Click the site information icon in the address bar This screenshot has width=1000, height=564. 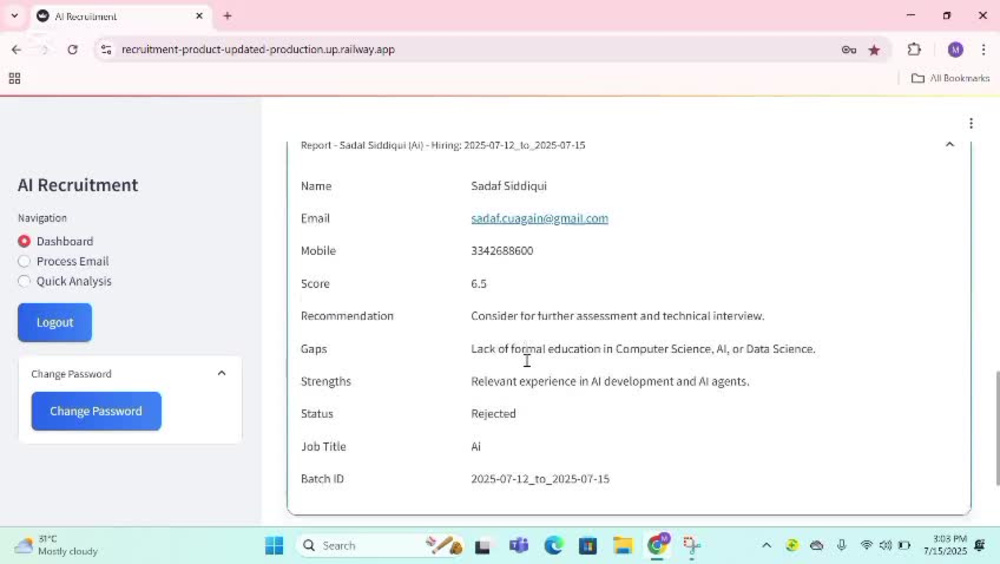click(x=106, y=49)
